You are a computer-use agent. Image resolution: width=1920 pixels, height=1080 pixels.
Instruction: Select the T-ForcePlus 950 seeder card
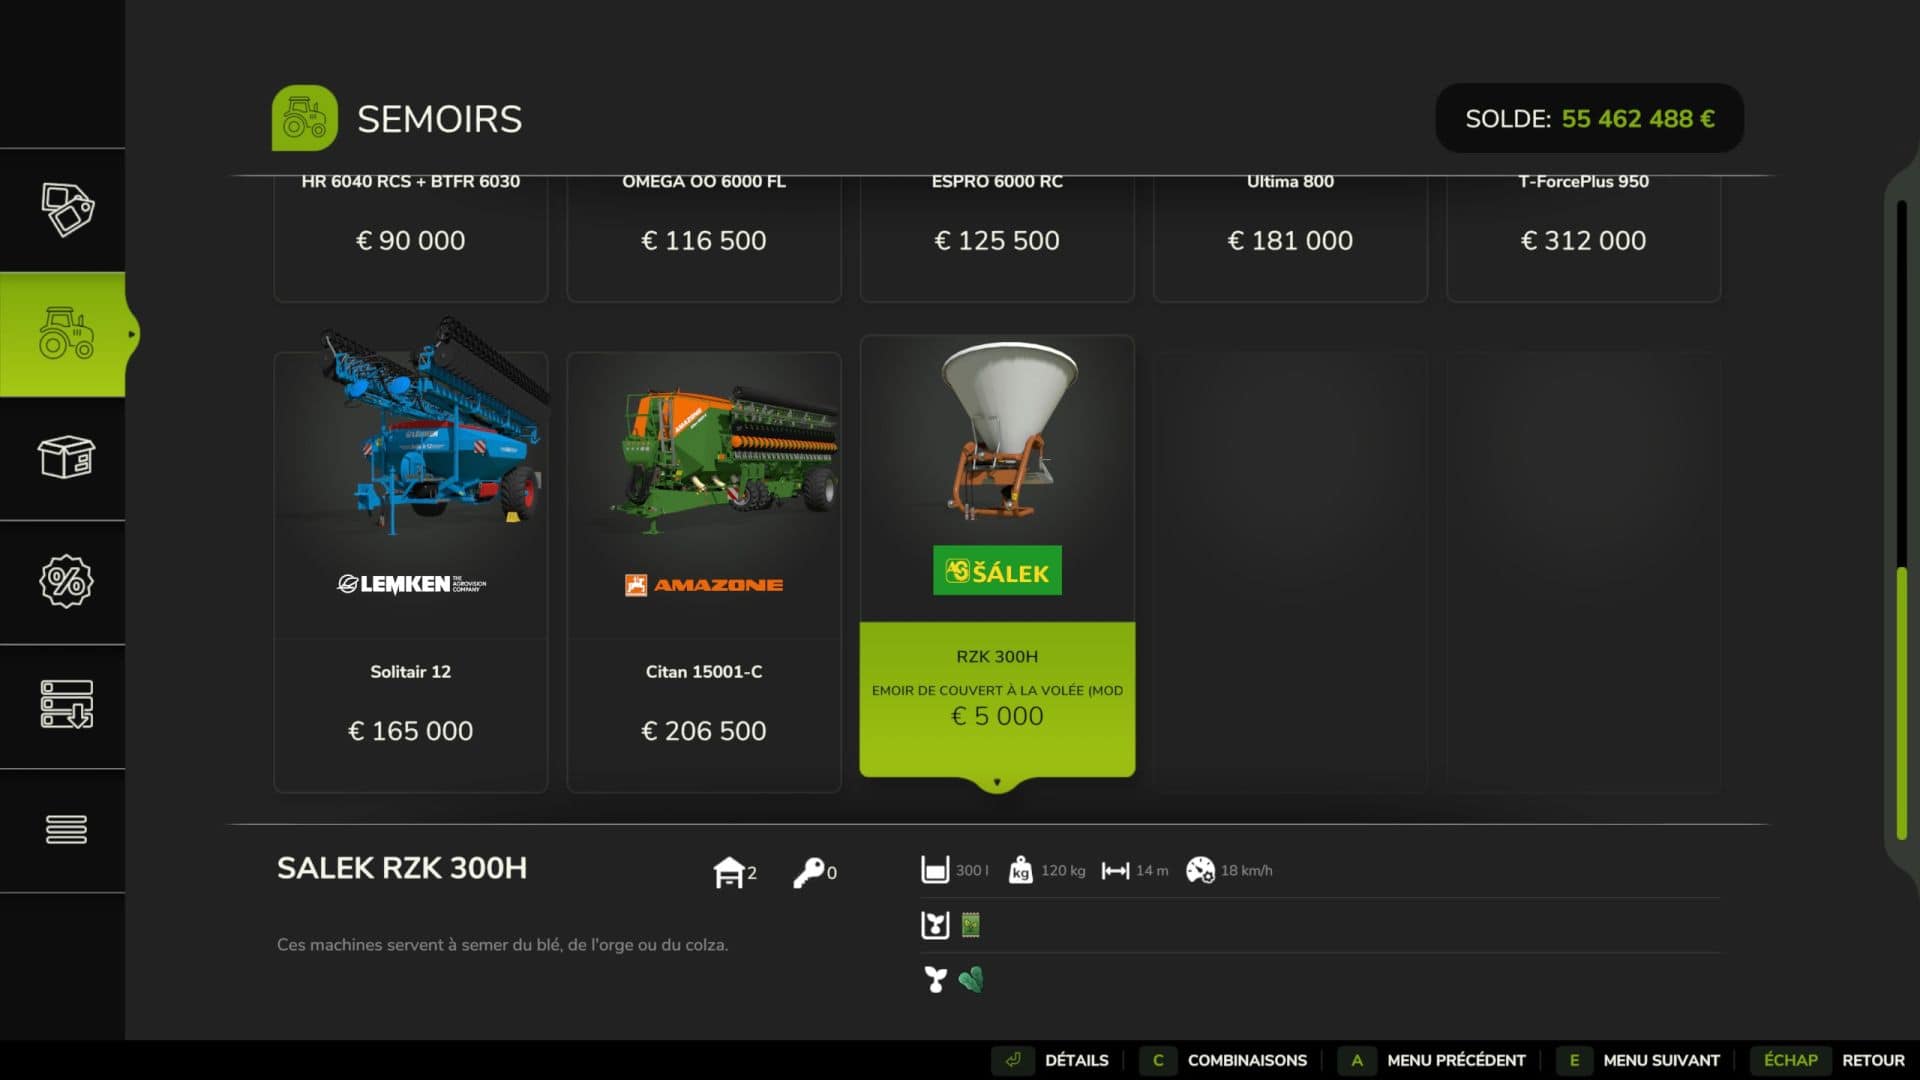click(x=1583, y=238)
